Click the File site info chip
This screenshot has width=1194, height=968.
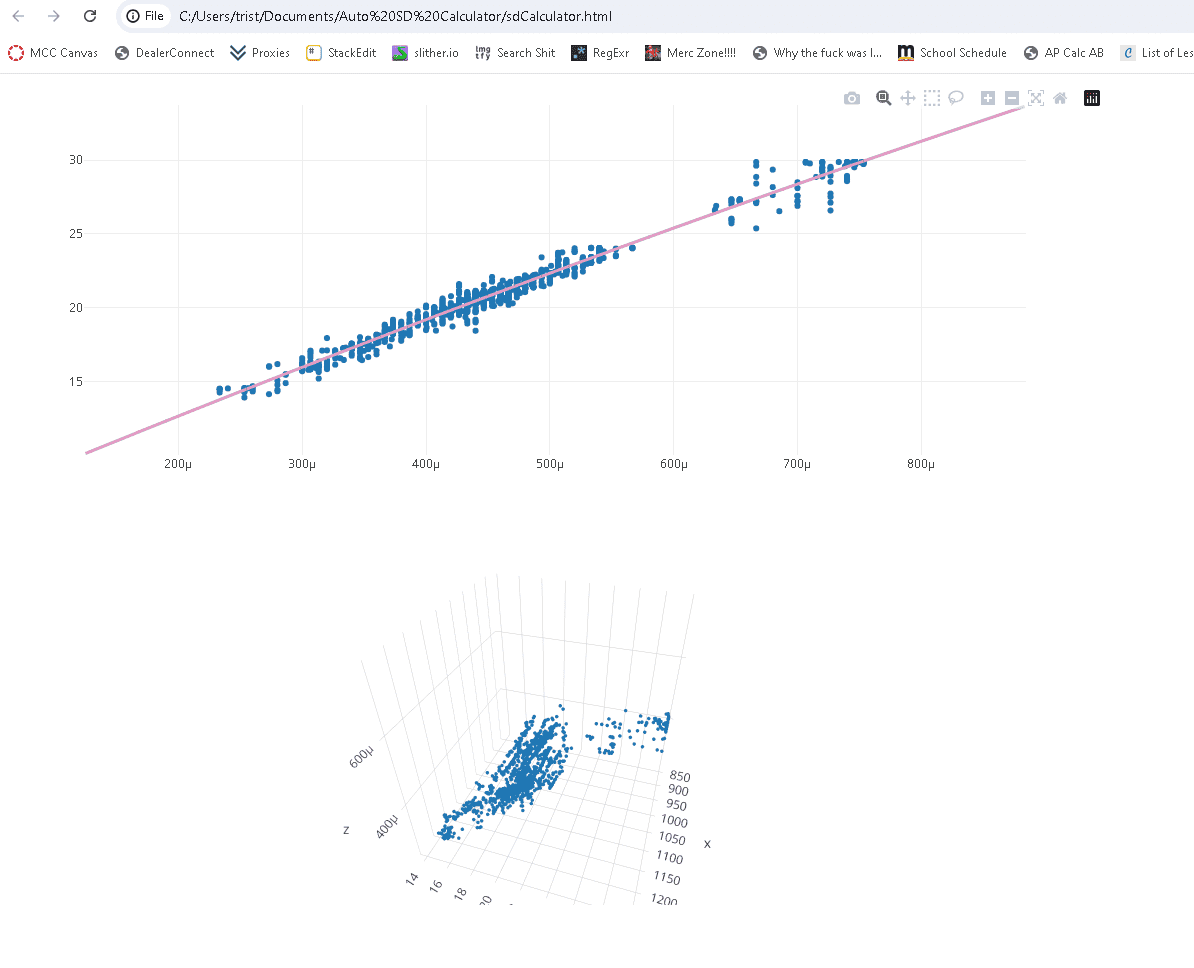[x=145, y=16]
